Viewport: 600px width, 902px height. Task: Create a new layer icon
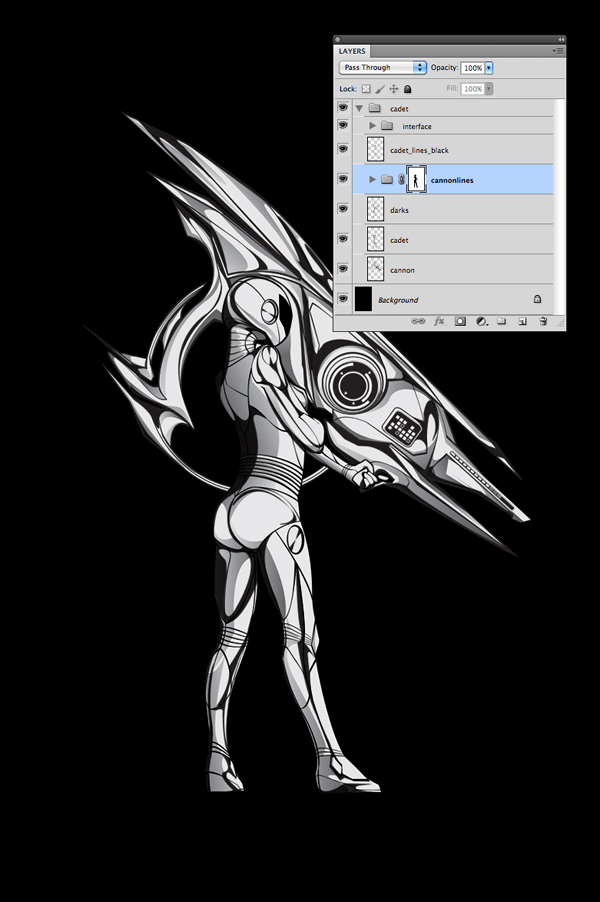522,321
